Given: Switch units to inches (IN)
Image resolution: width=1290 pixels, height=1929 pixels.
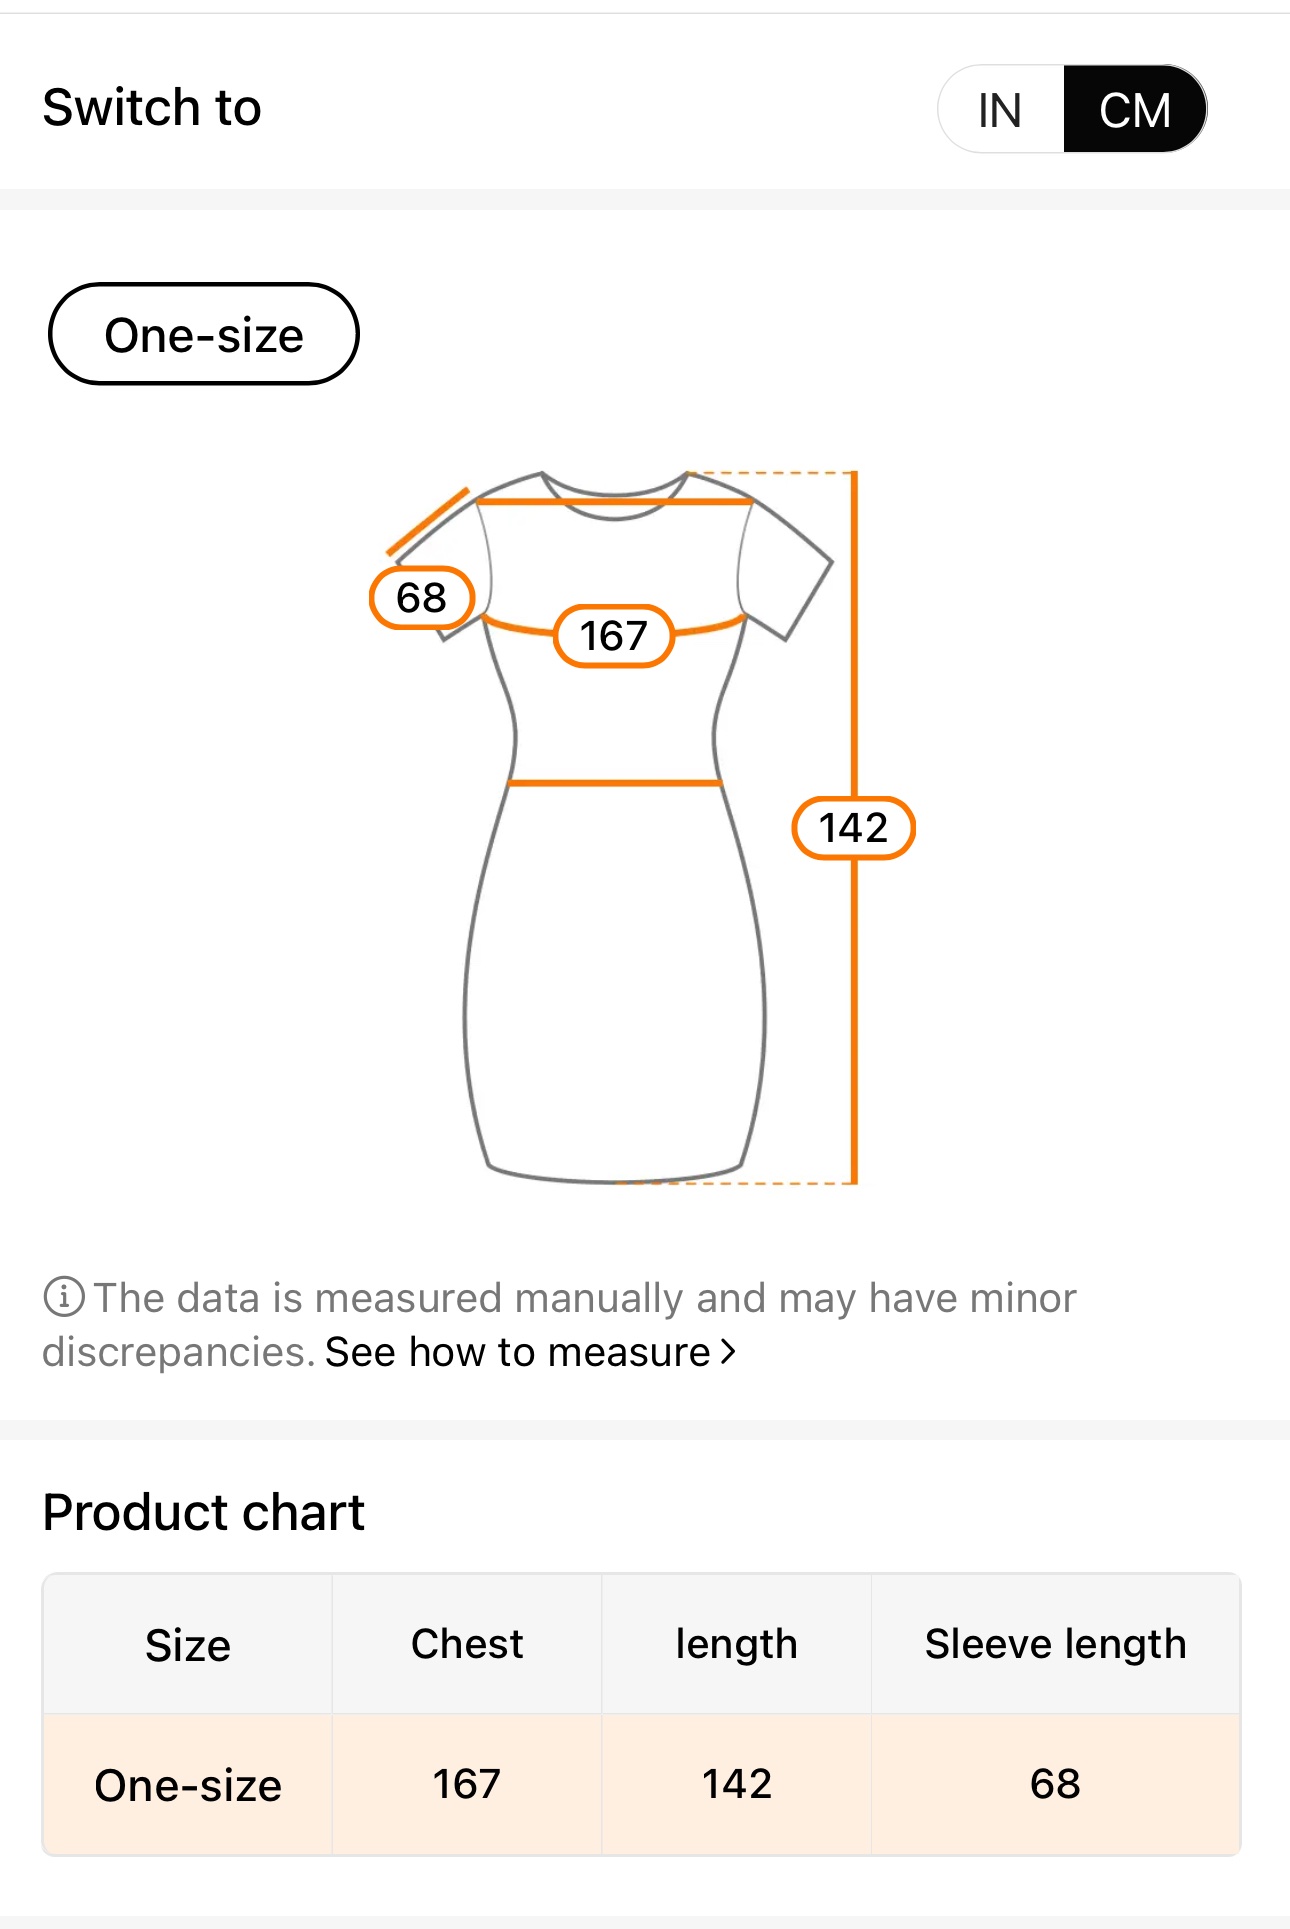Looking at the screenshot, I should pyautogui.click(x=1000, y=110).
